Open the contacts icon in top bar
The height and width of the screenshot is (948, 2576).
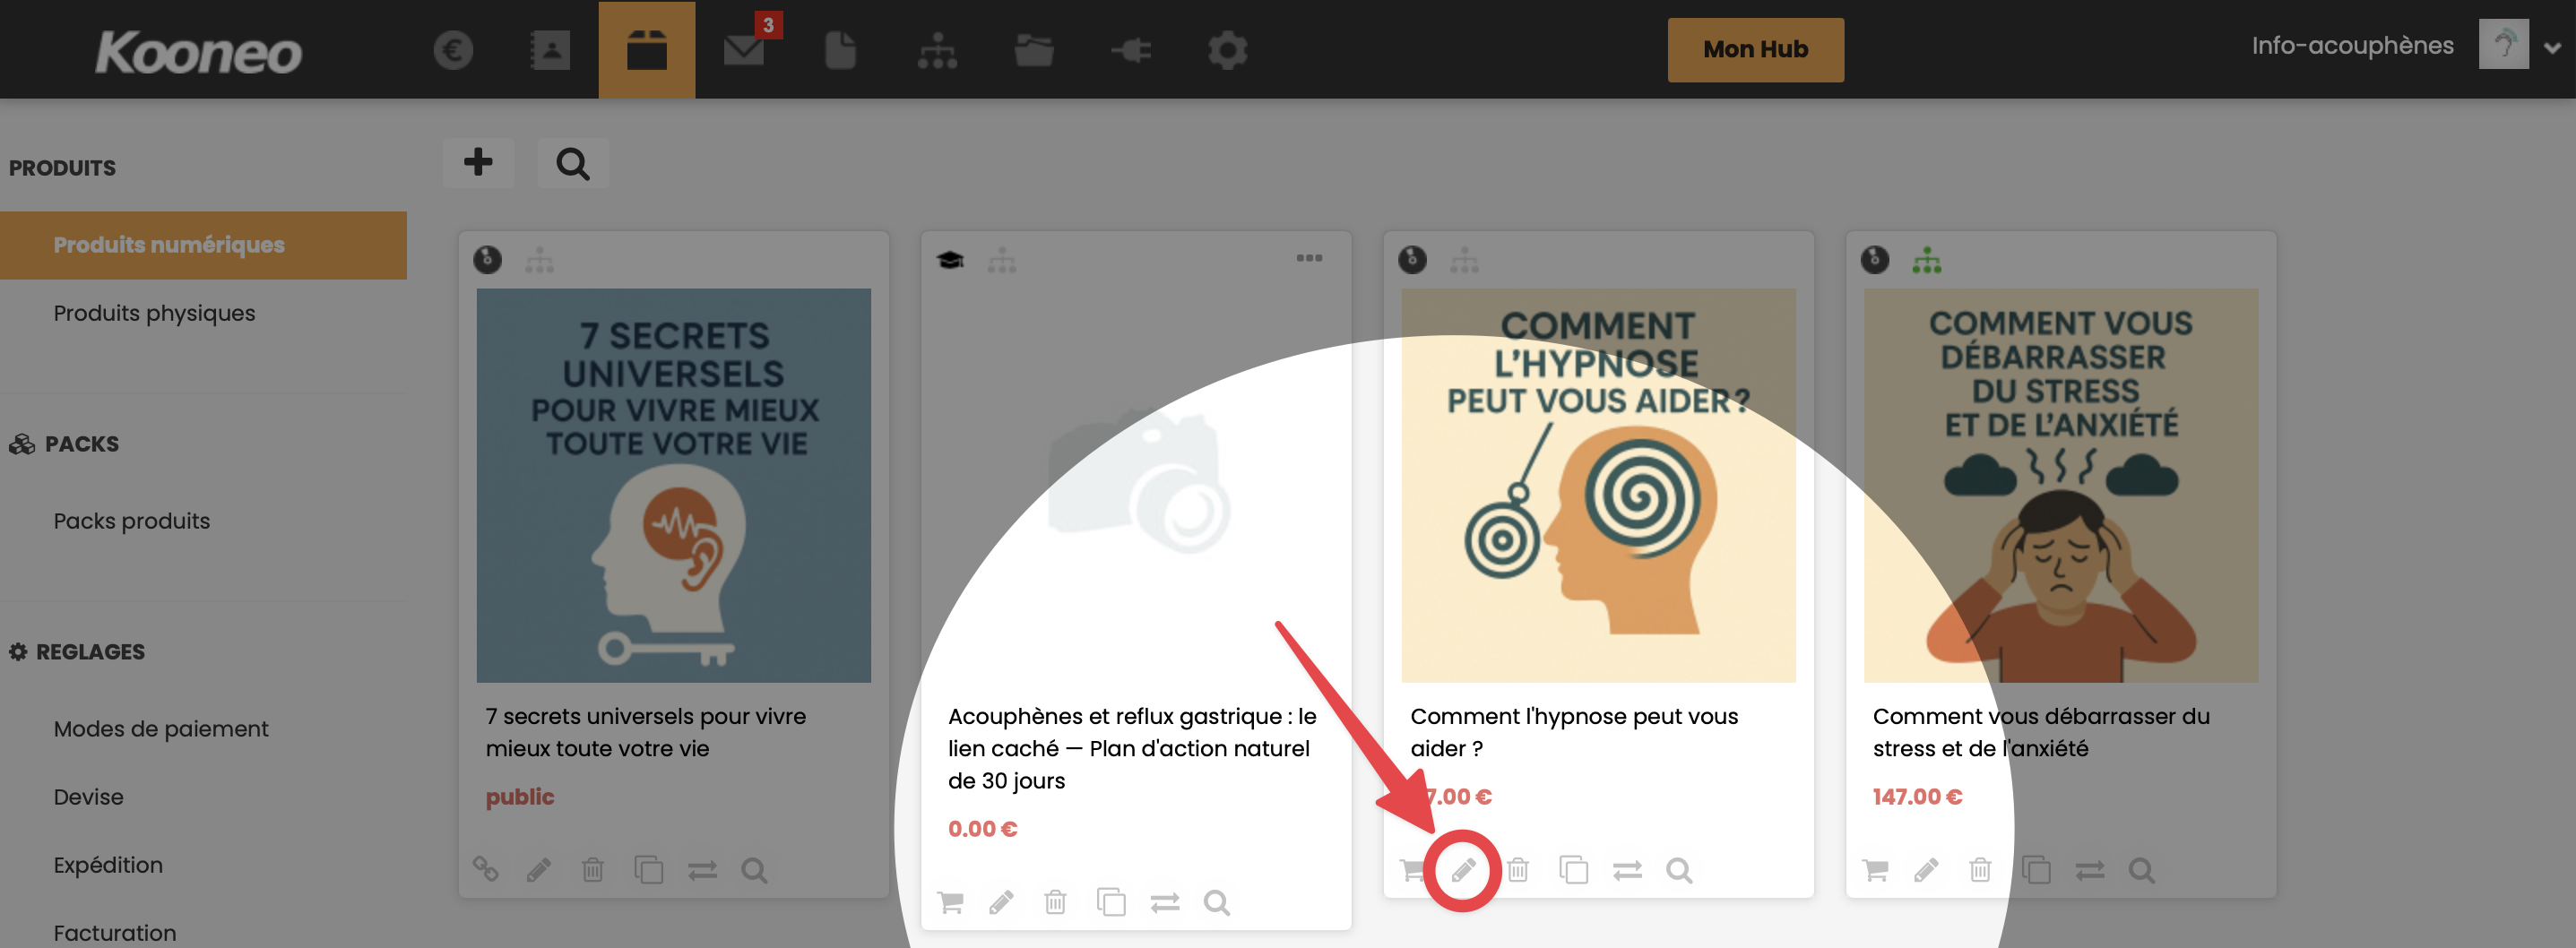pyautogui.click(x=550, y=50)
